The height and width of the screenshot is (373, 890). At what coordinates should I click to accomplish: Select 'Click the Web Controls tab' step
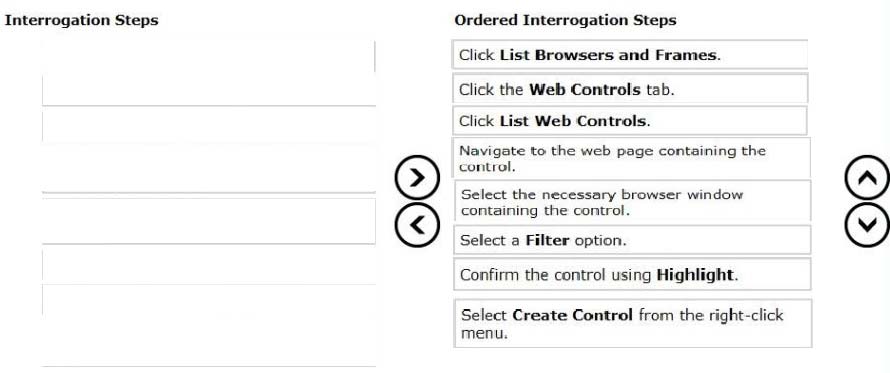point(630,89)
